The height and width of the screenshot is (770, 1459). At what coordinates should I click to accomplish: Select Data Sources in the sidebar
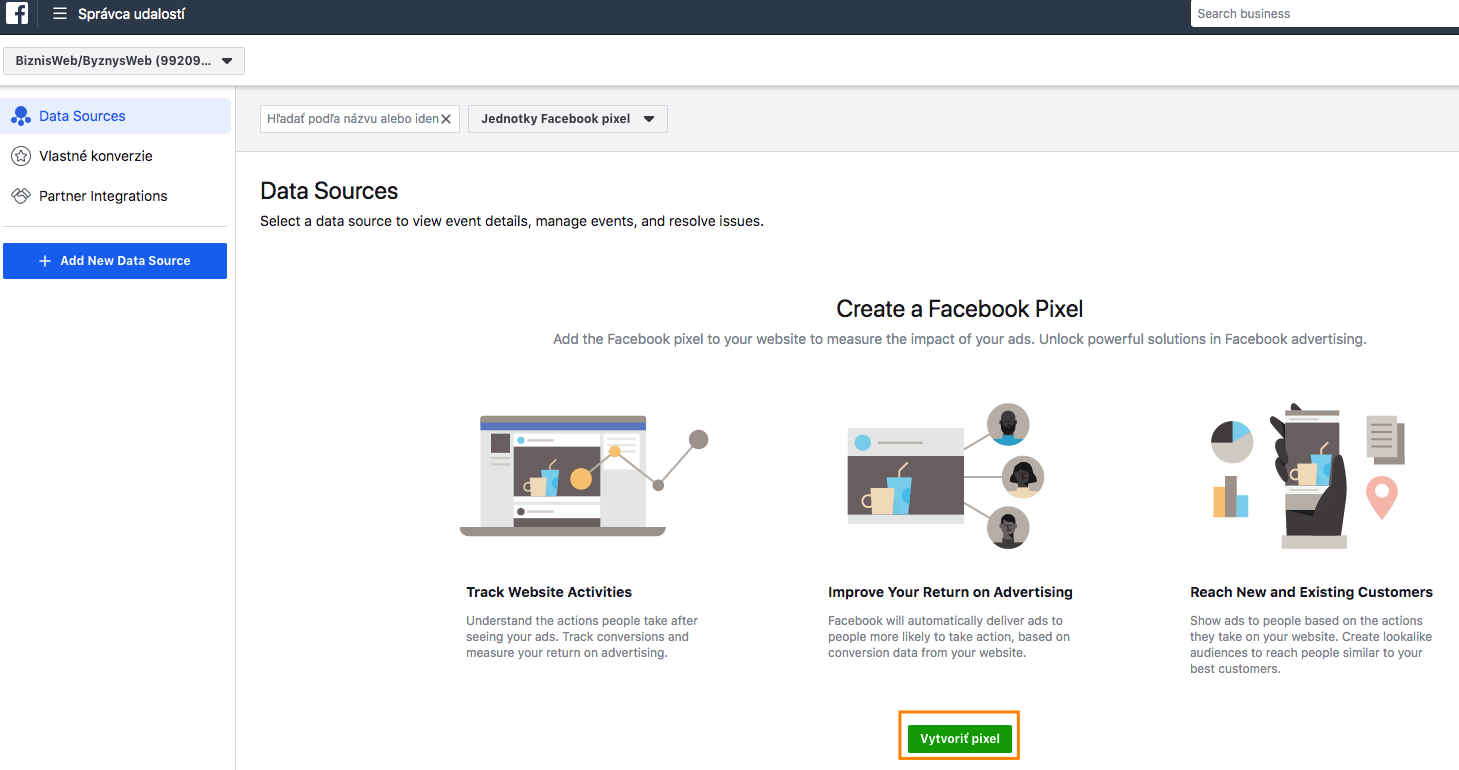(x=116, y=116)
